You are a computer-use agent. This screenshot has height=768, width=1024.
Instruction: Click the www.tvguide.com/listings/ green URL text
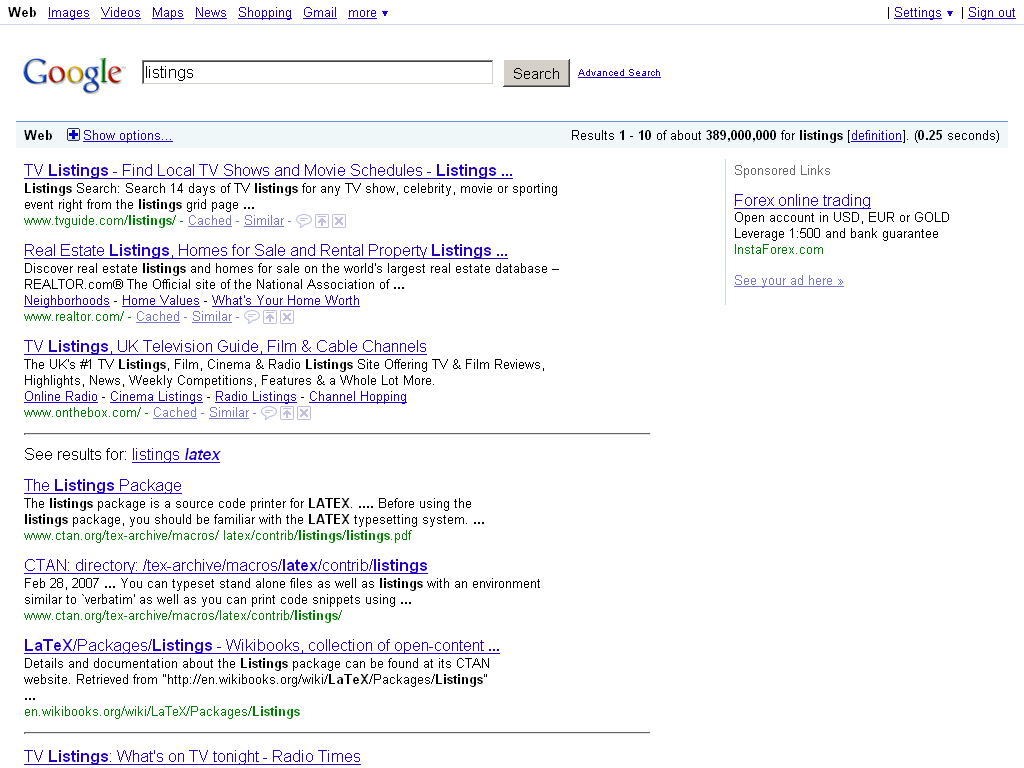pos(100,221)
